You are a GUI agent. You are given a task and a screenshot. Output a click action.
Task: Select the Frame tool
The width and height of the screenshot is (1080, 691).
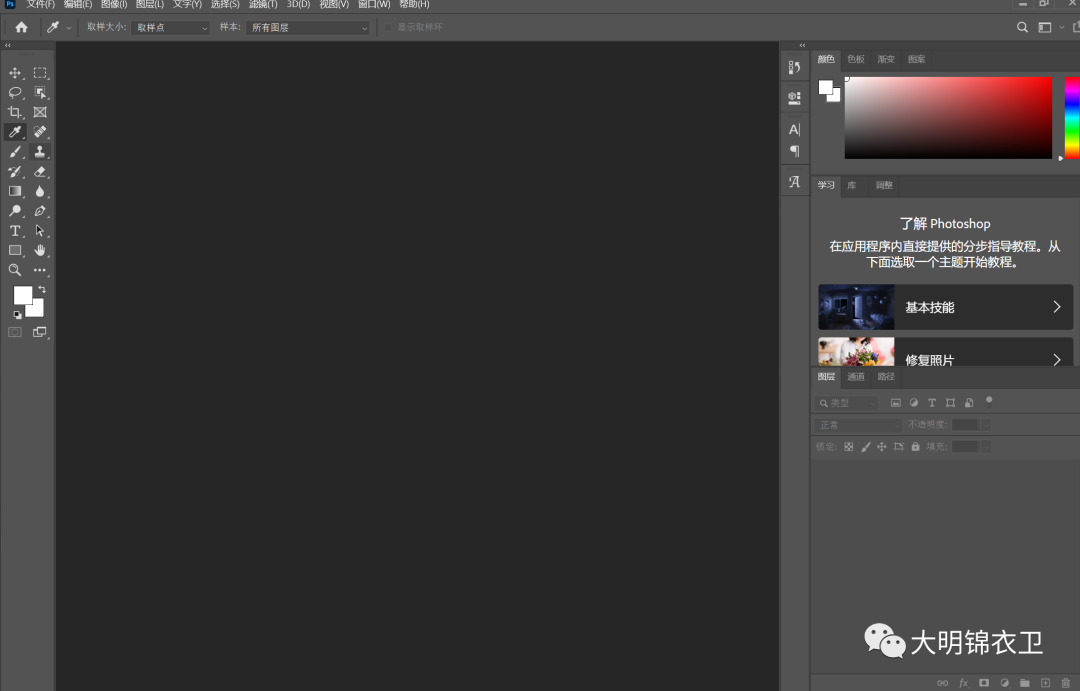pos(40,112)
